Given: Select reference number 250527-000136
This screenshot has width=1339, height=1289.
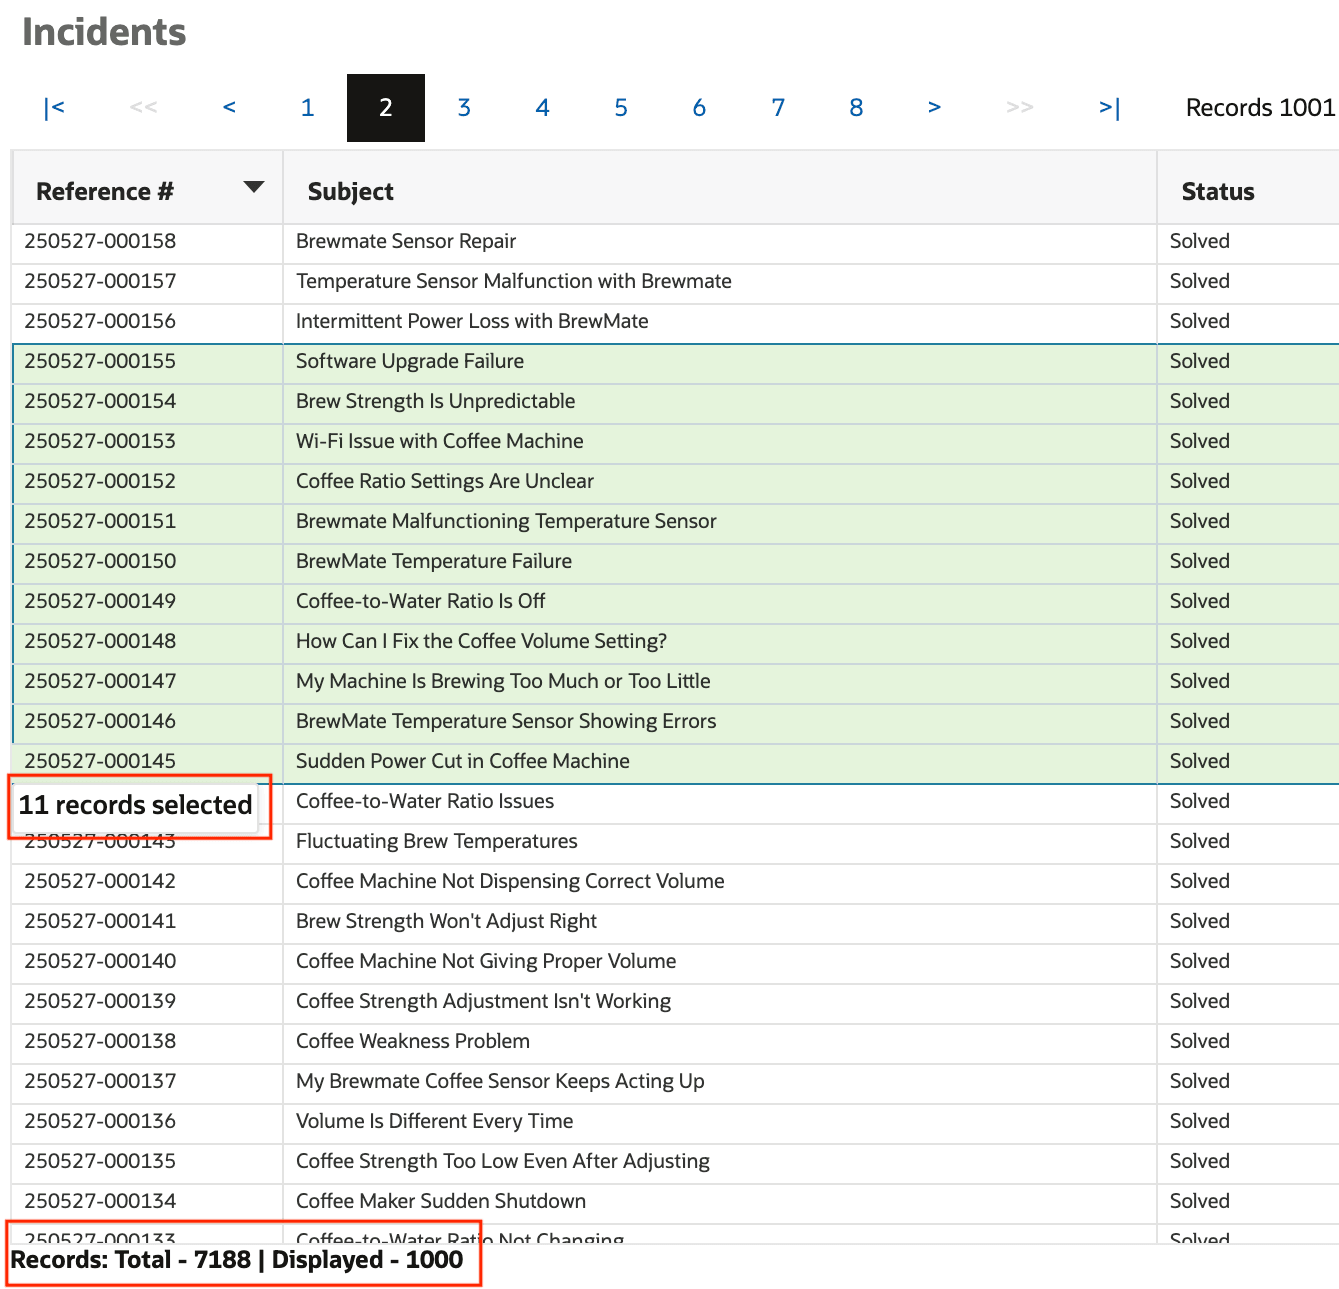Looking at the screenshot, I should tap(100, 1121).
